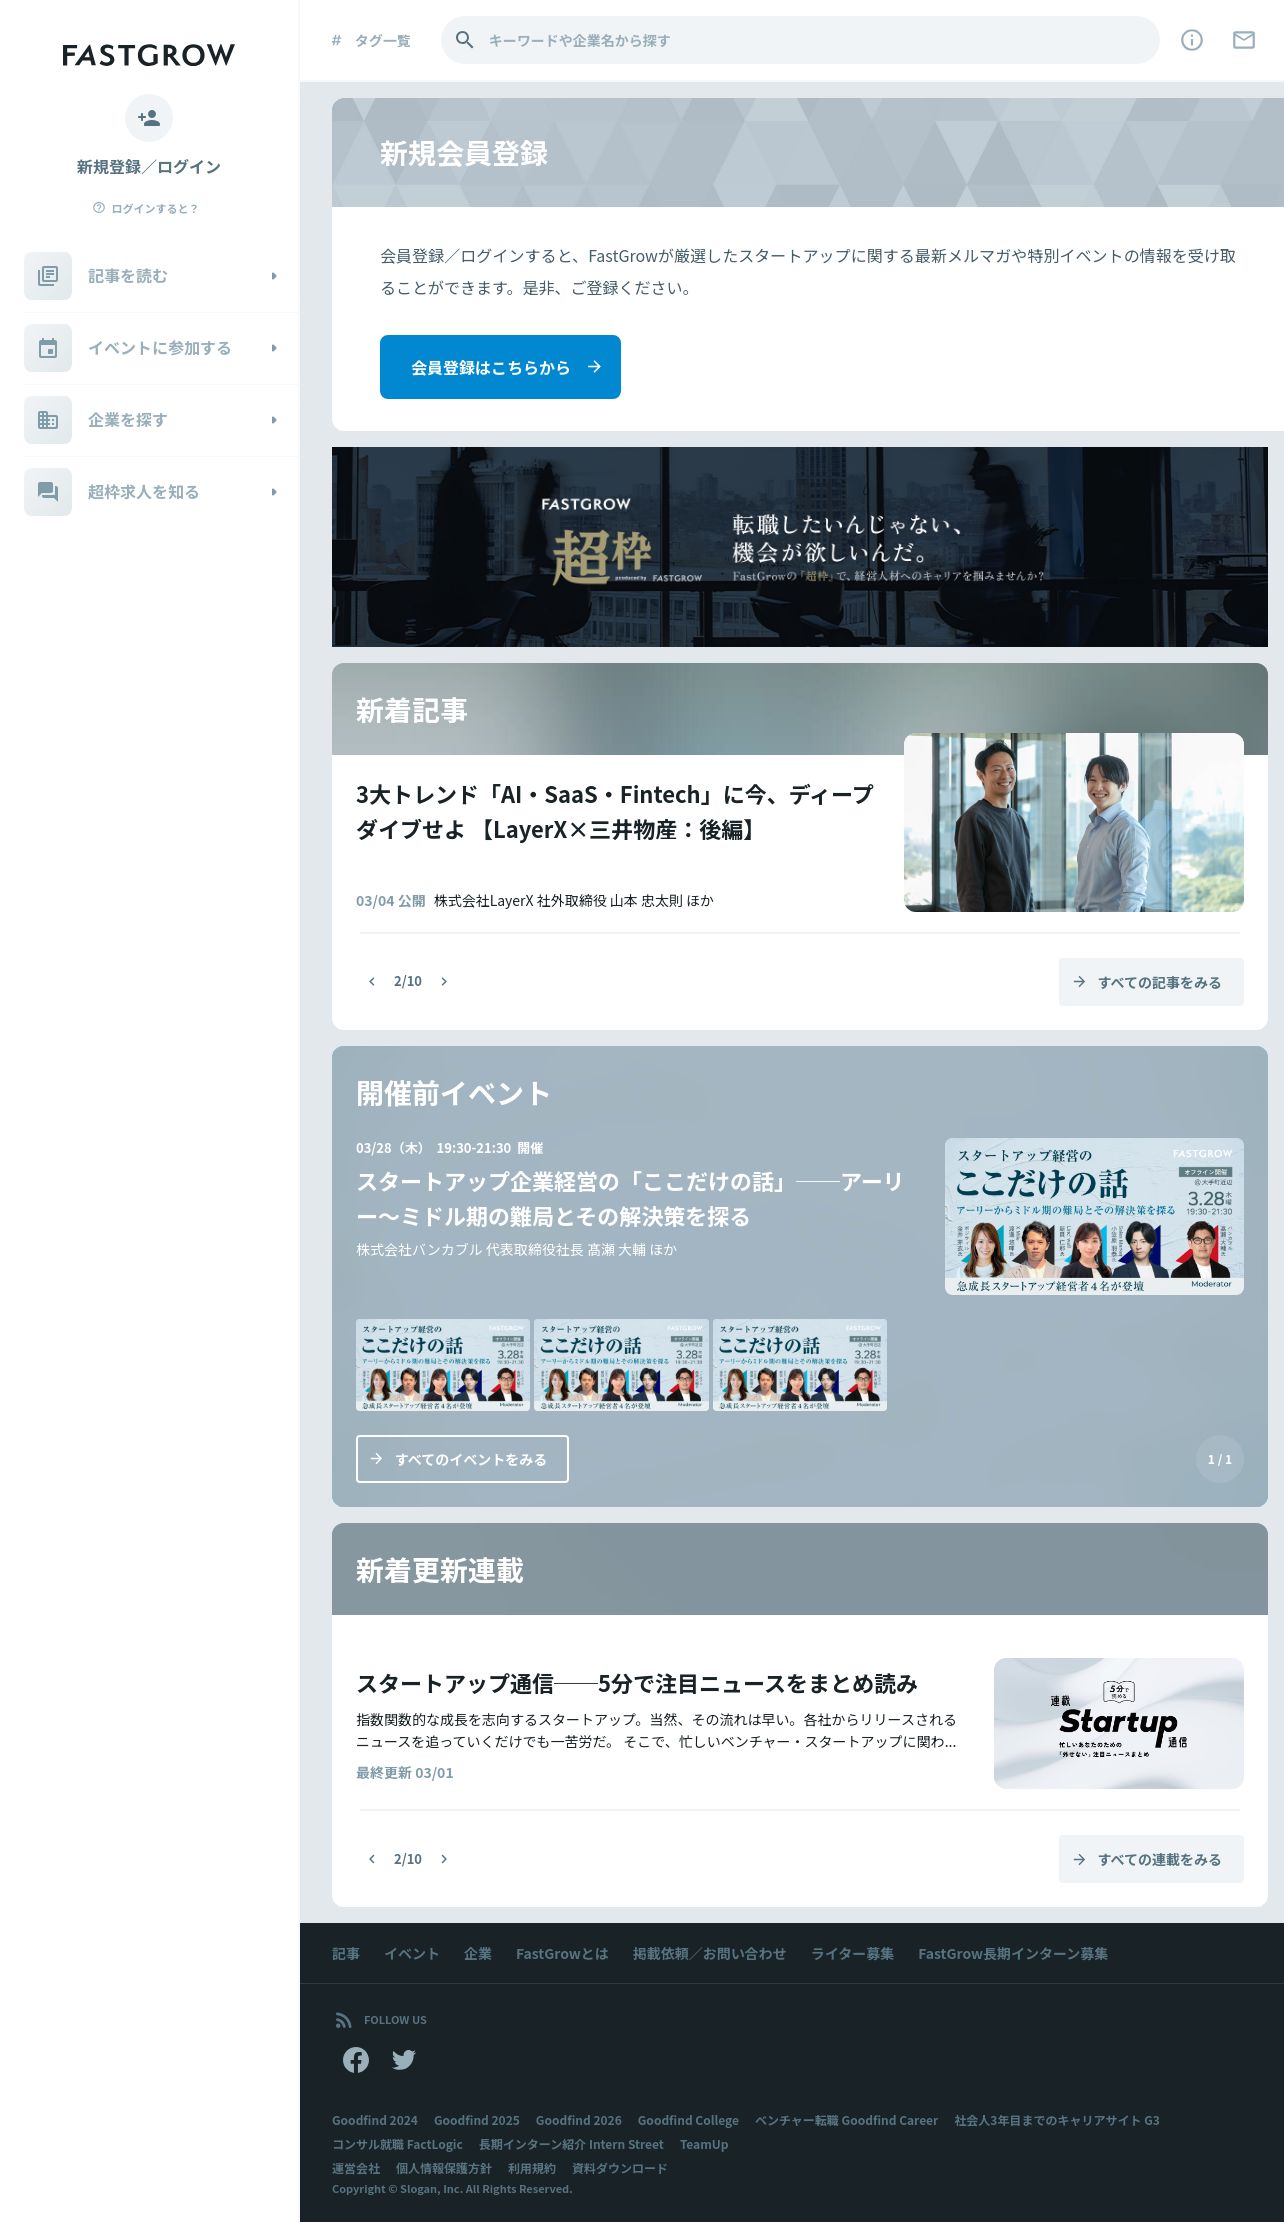Viewport: 1284px width, 2222px height.
Task: Click すべてのイベントをみる button
Action: point(462,1459)
